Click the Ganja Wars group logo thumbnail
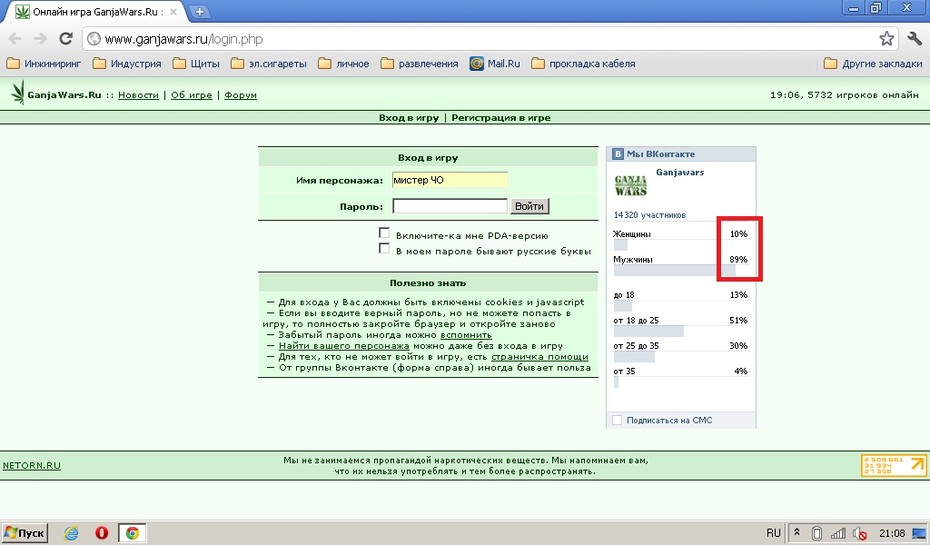This screenshot has height=545, width=930. tap(630, 186)
